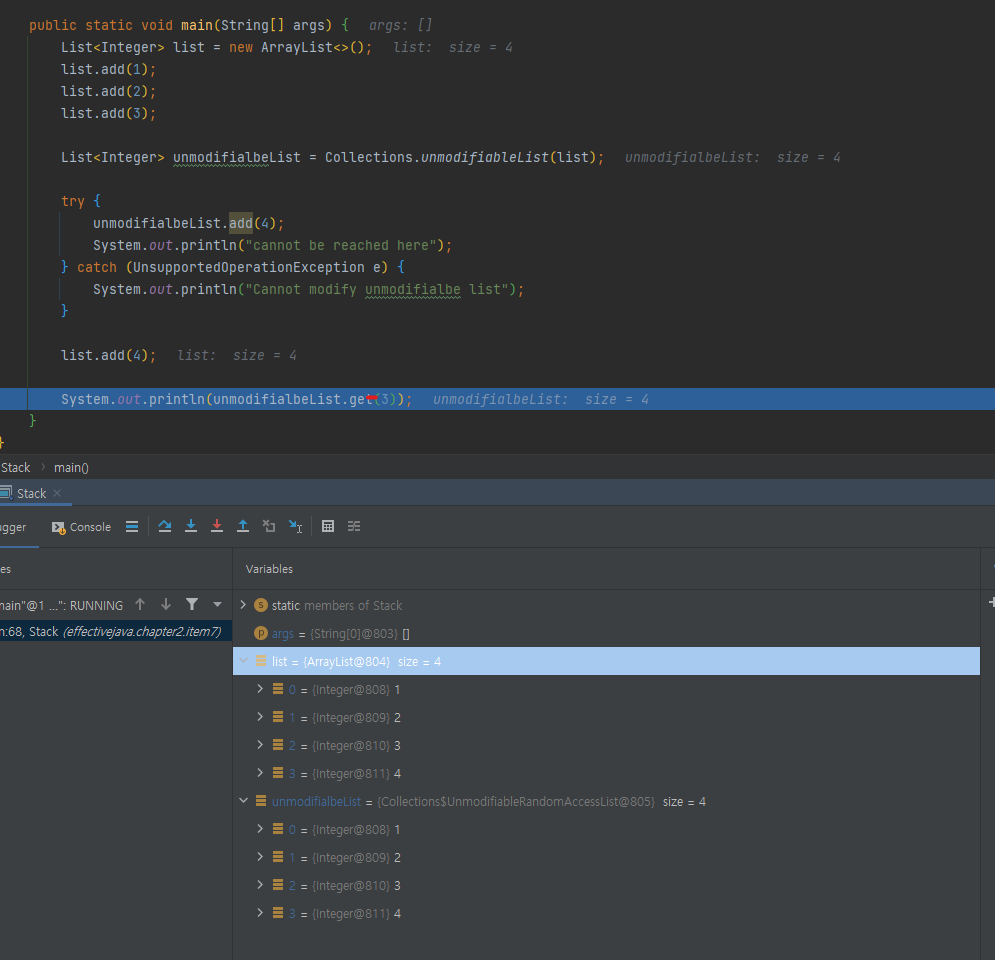
Task: Switch to the Debugger tab
Action: (13, 527)
